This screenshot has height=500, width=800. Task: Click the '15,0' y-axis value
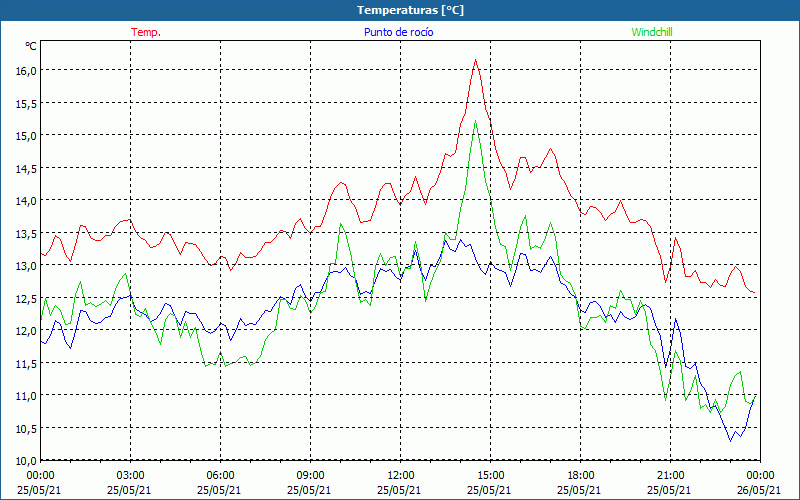tap(27, 136)
